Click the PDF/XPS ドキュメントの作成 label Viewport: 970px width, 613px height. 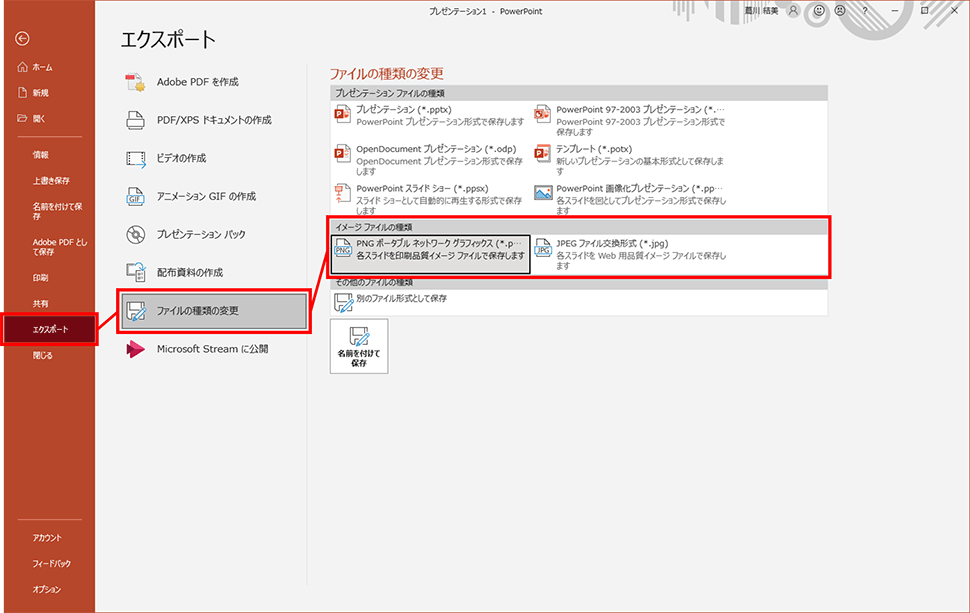[214, 120]
